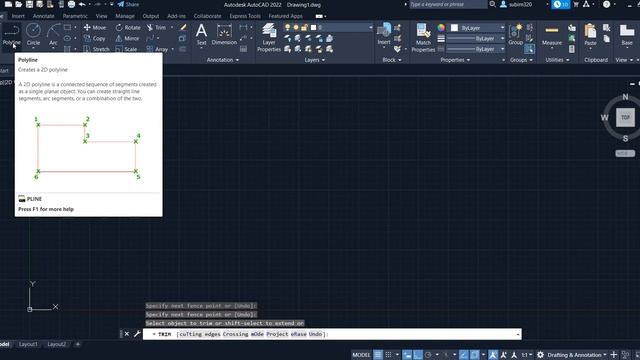Activate the Mirror tool
Image resolution: width=640 pixels, height=360 pixels.
pos(127,38)
